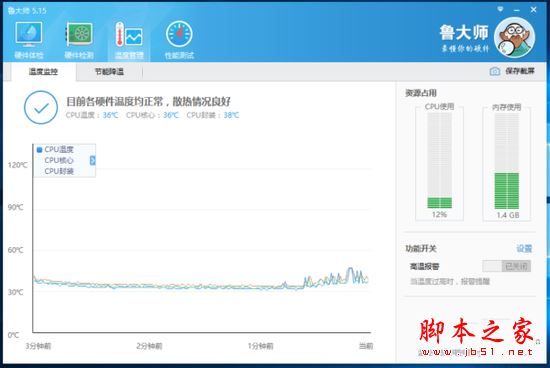Expand the chart legend arrow
Viewport: 550px width, 368px height.
93,161
